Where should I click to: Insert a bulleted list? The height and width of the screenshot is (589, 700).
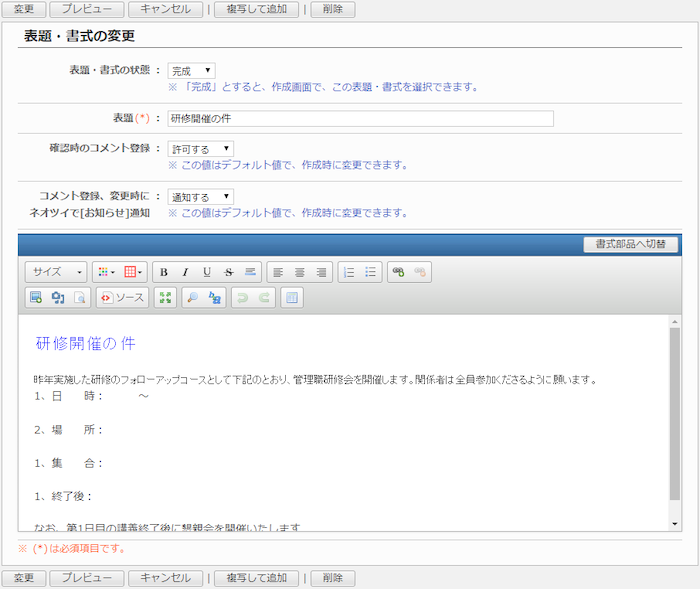click(x=370, y=272)
